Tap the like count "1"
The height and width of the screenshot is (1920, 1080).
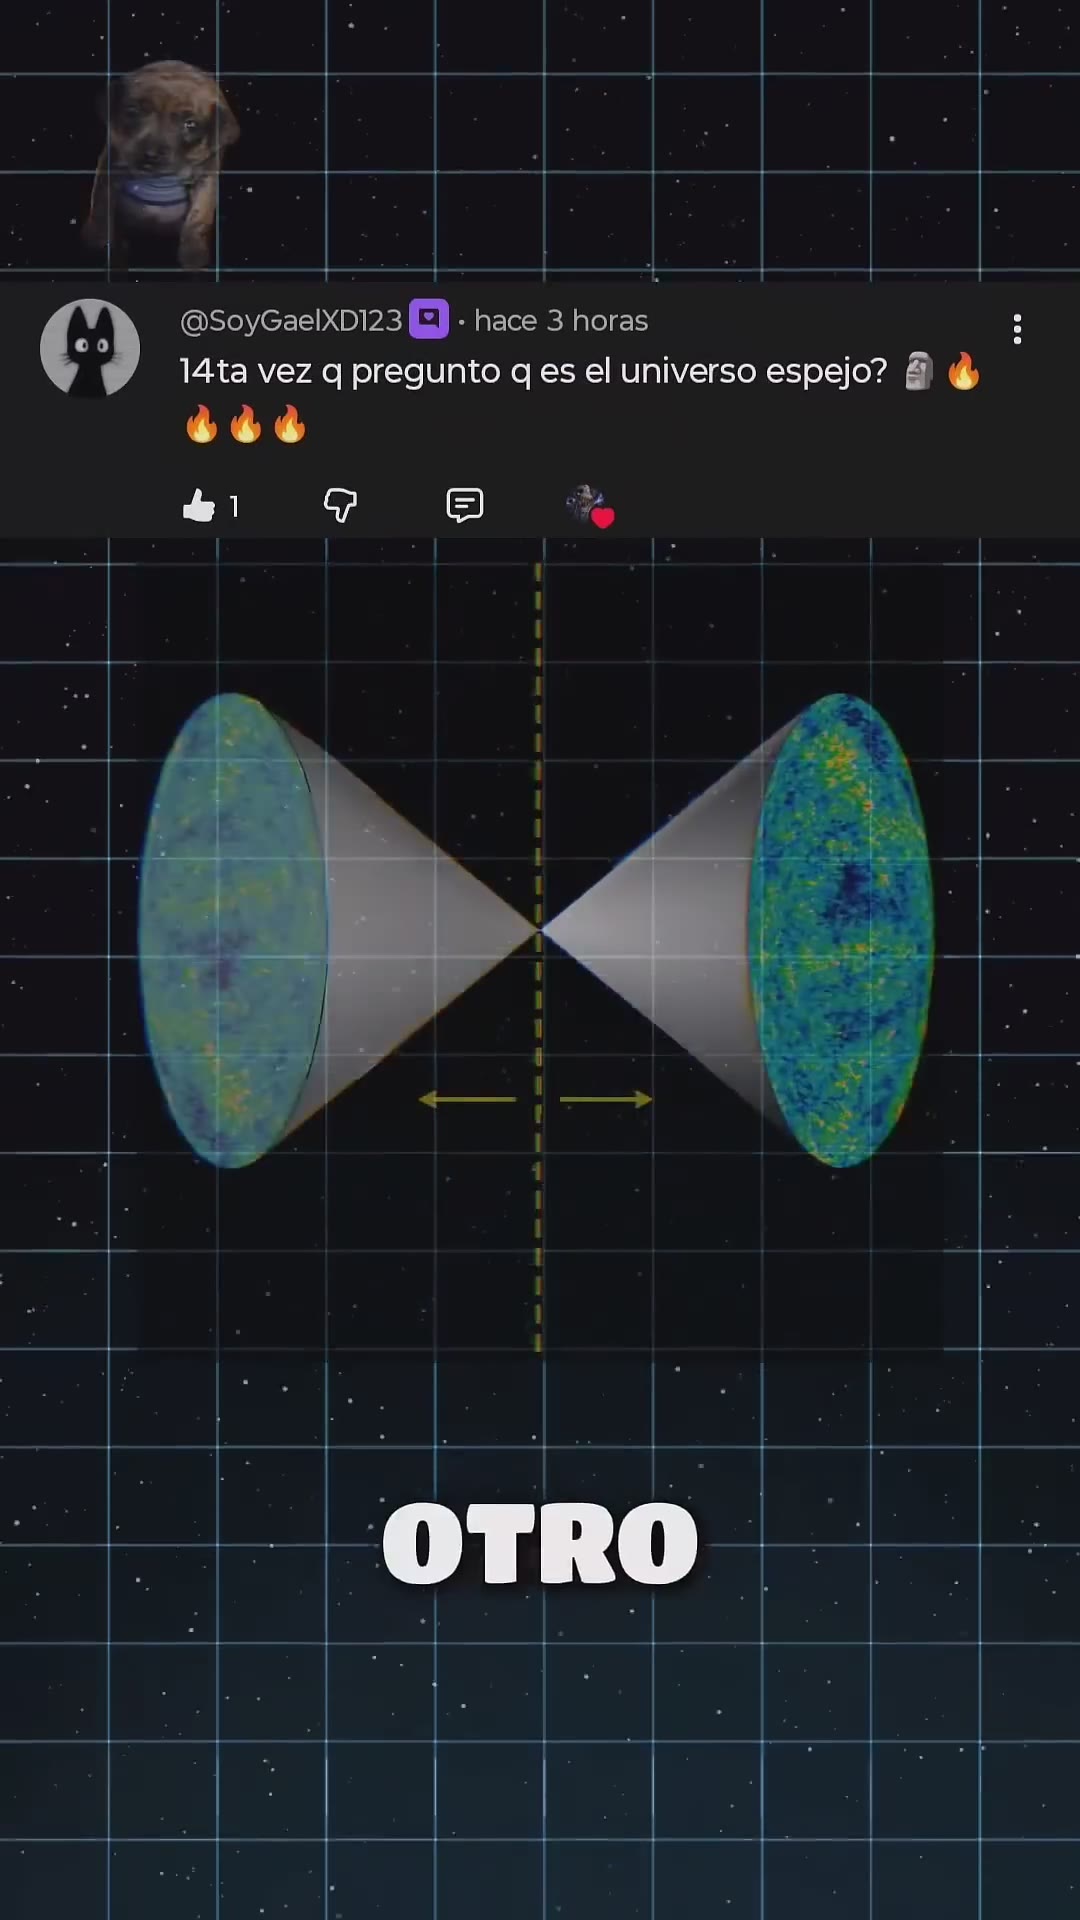[x=234, y=507]
